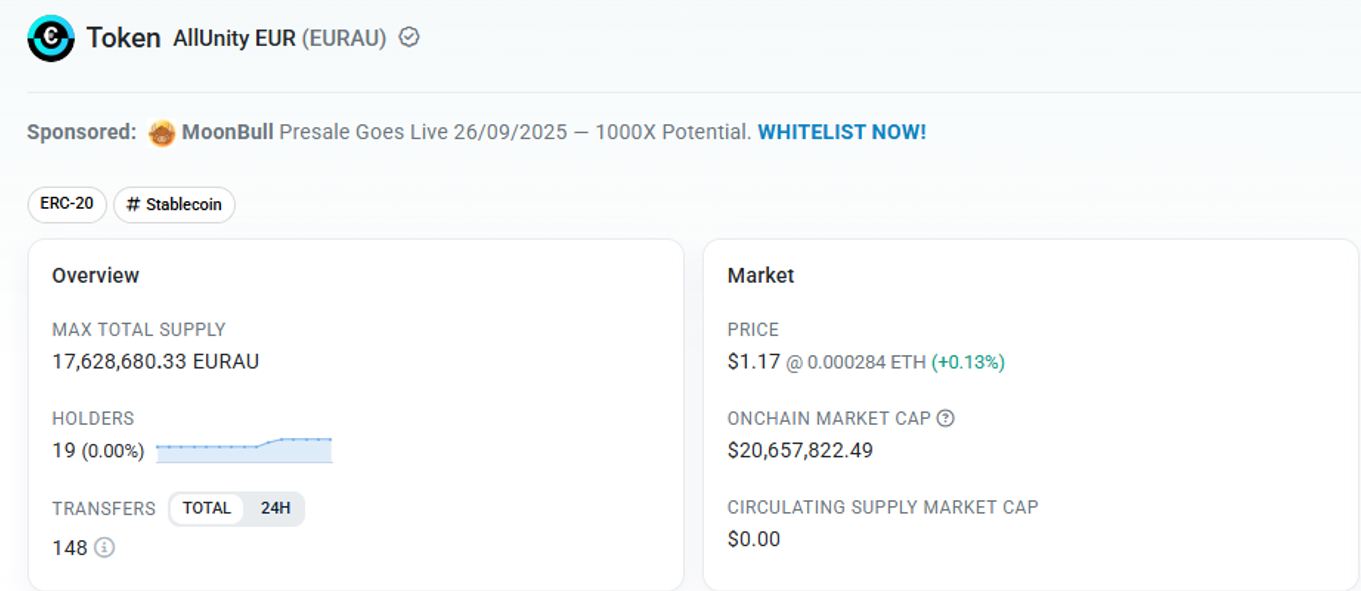Click the +0.13% price change indicator

tap(968, 362)
